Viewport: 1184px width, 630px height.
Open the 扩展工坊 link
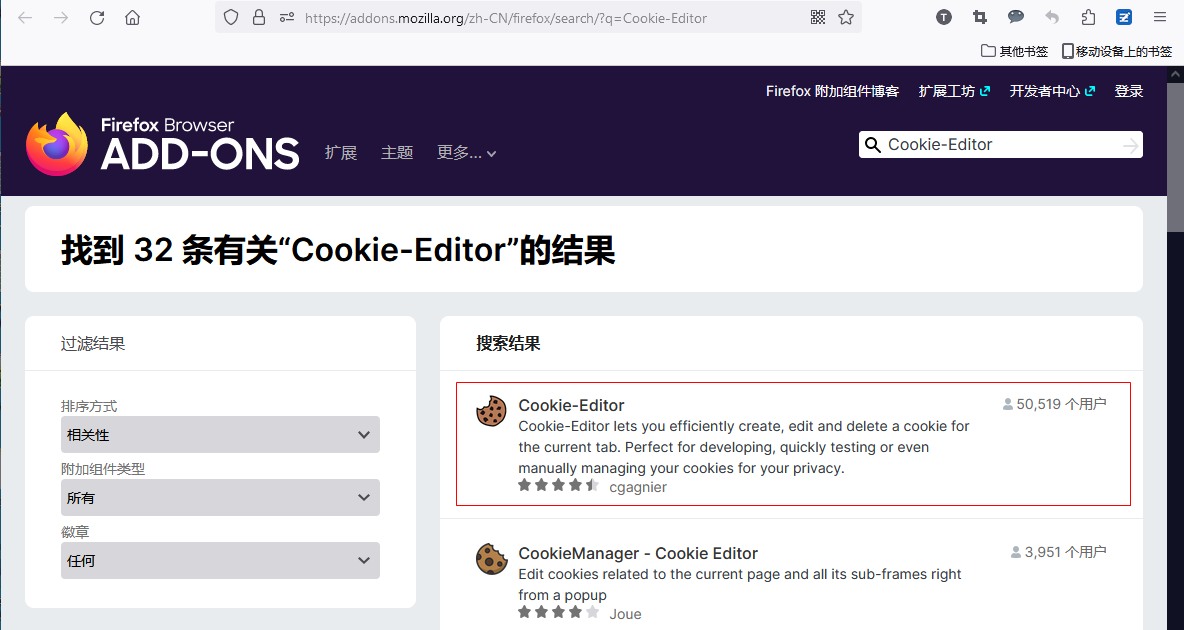click(954, 91)
